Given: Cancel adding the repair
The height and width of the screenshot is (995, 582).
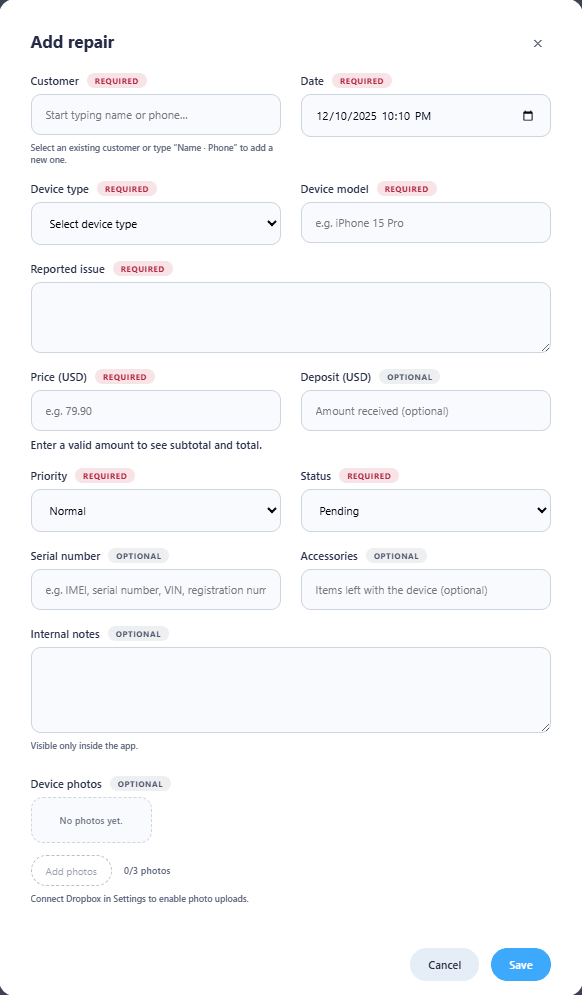Looking at the screenshot, I should pos(444,964).
